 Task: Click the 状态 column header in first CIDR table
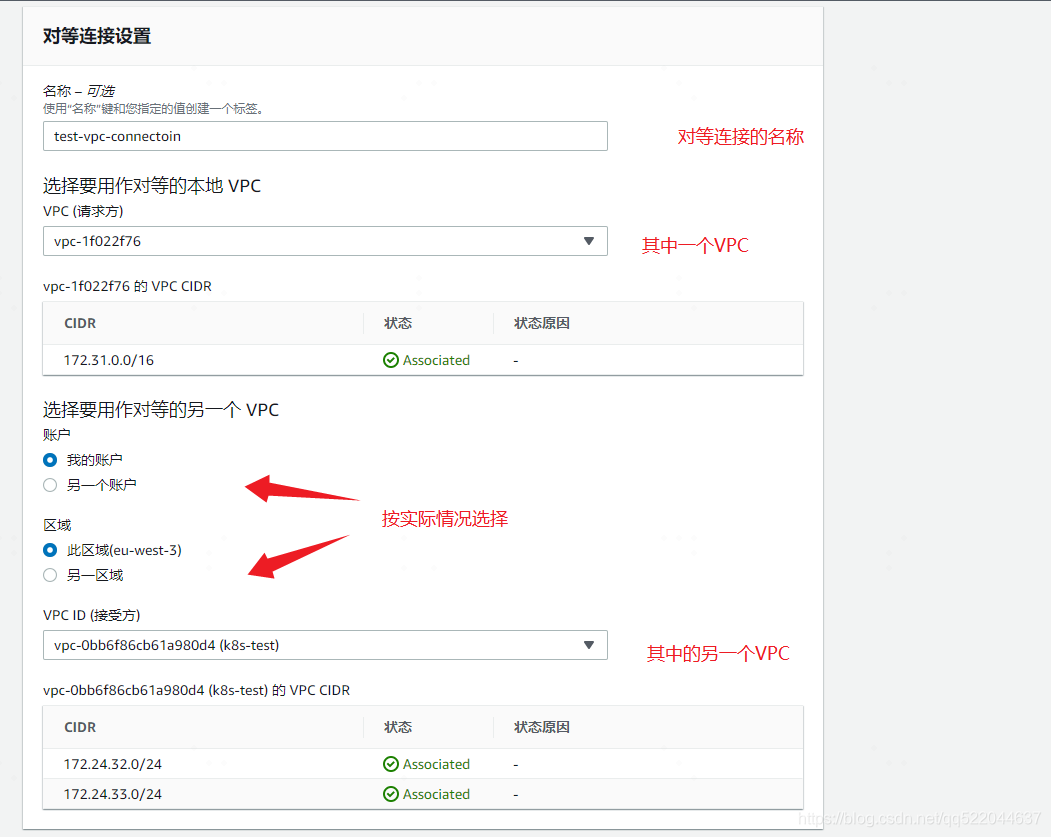tap(397, 323)
